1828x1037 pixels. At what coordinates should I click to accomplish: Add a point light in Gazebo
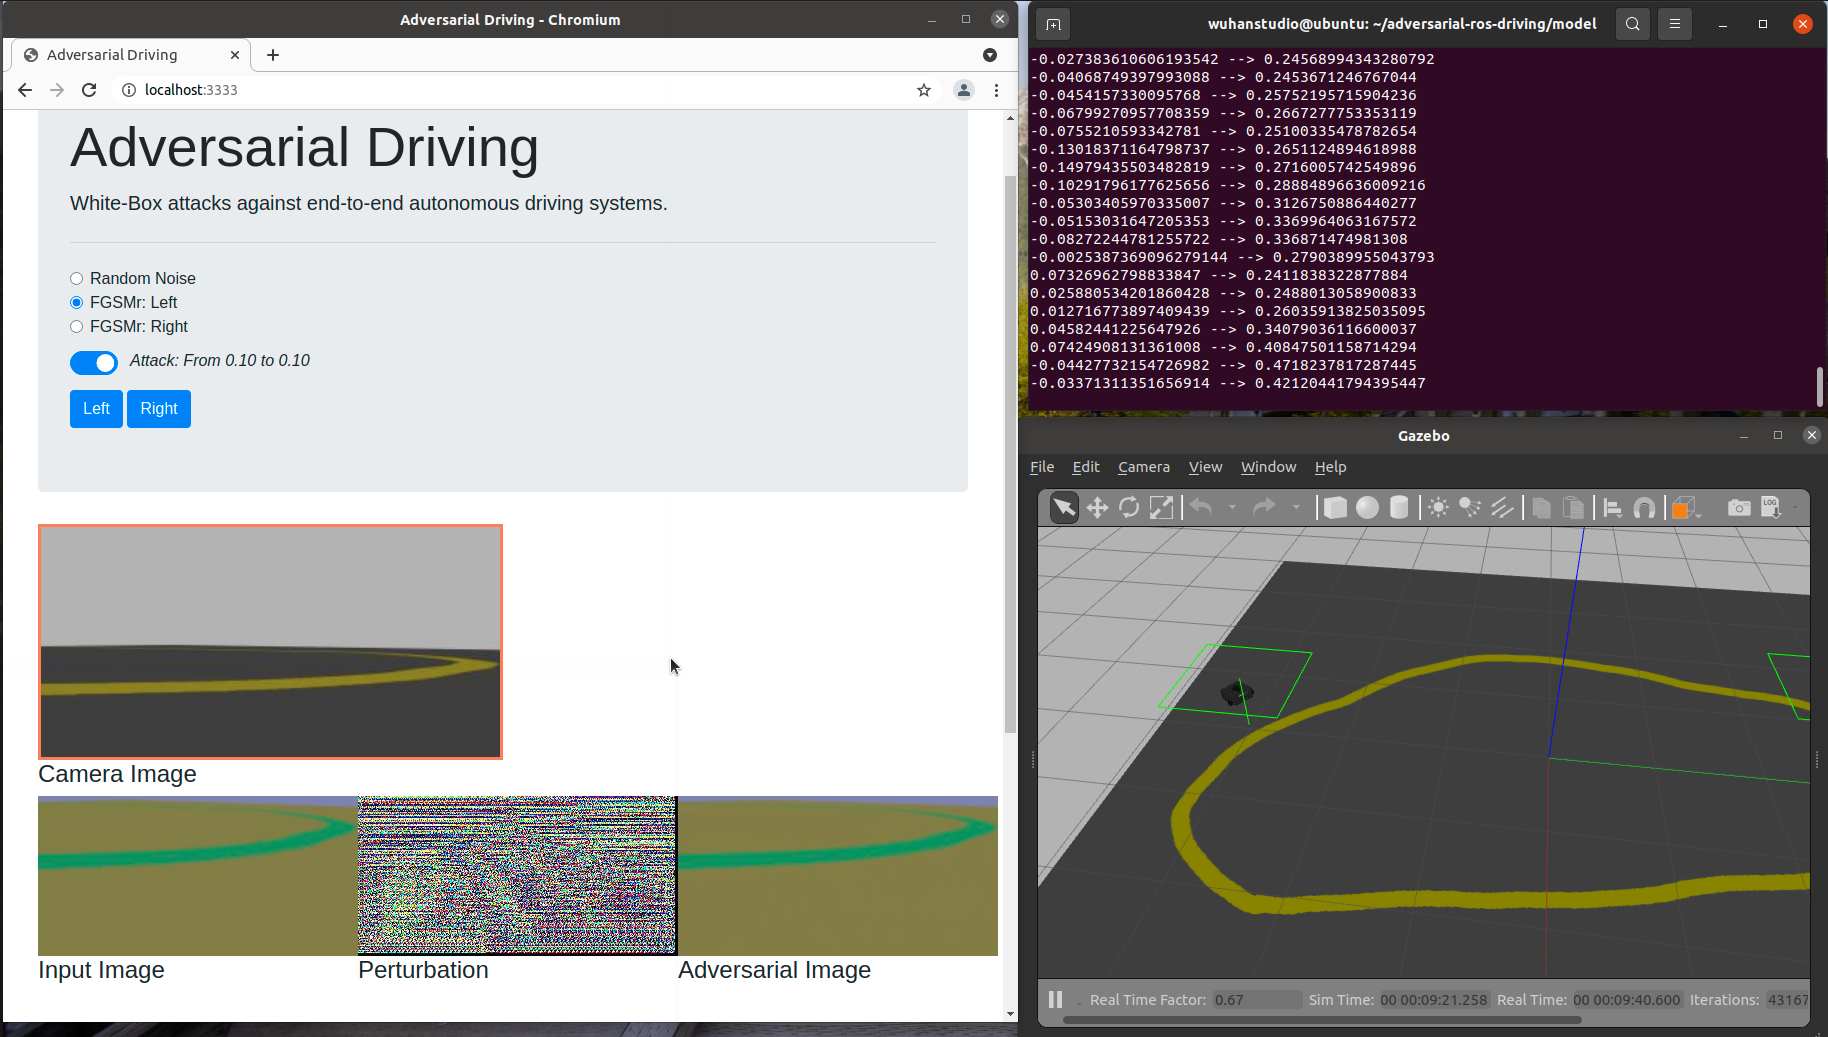(1438, 508)
